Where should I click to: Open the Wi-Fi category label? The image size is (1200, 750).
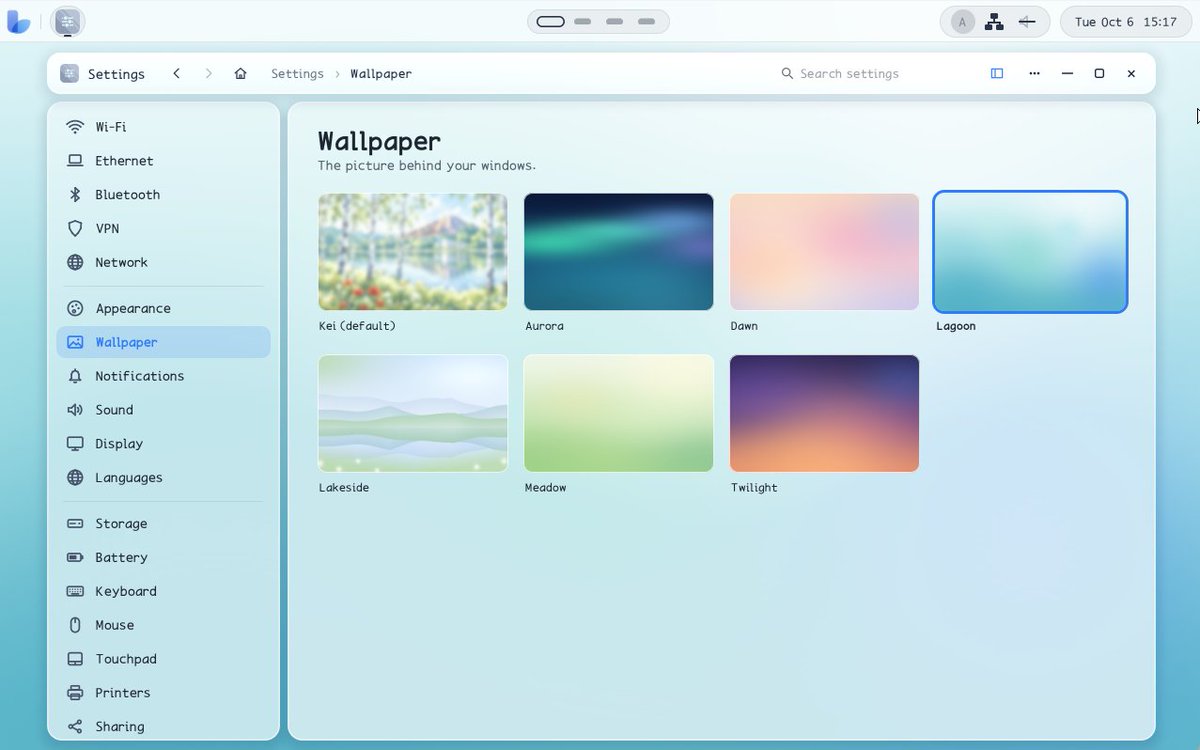pos(111,127)
